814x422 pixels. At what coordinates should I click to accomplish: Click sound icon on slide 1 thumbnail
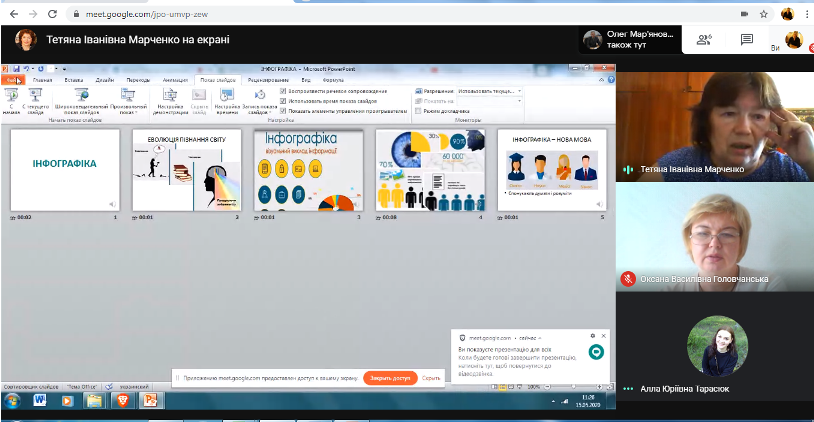click(113, 204)
